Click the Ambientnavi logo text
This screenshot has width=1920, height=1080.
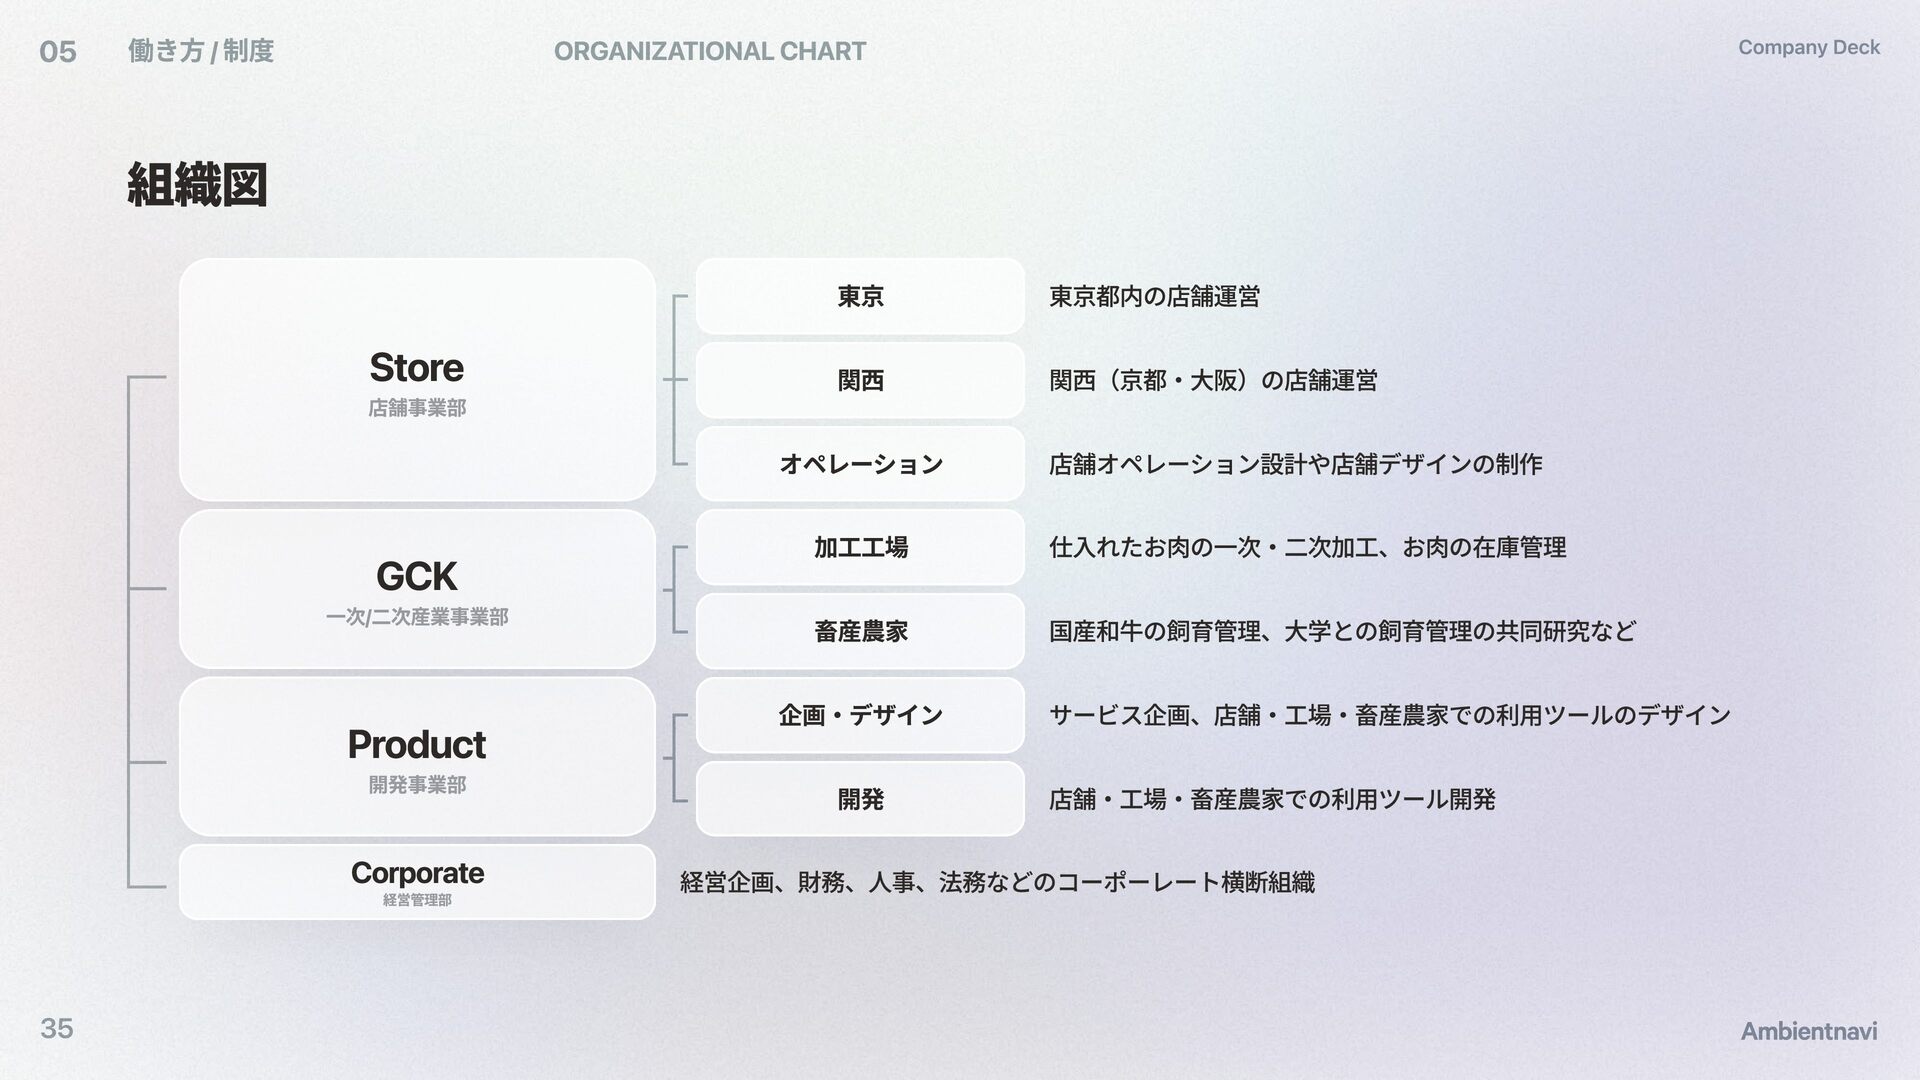tap(1808, 1031)
